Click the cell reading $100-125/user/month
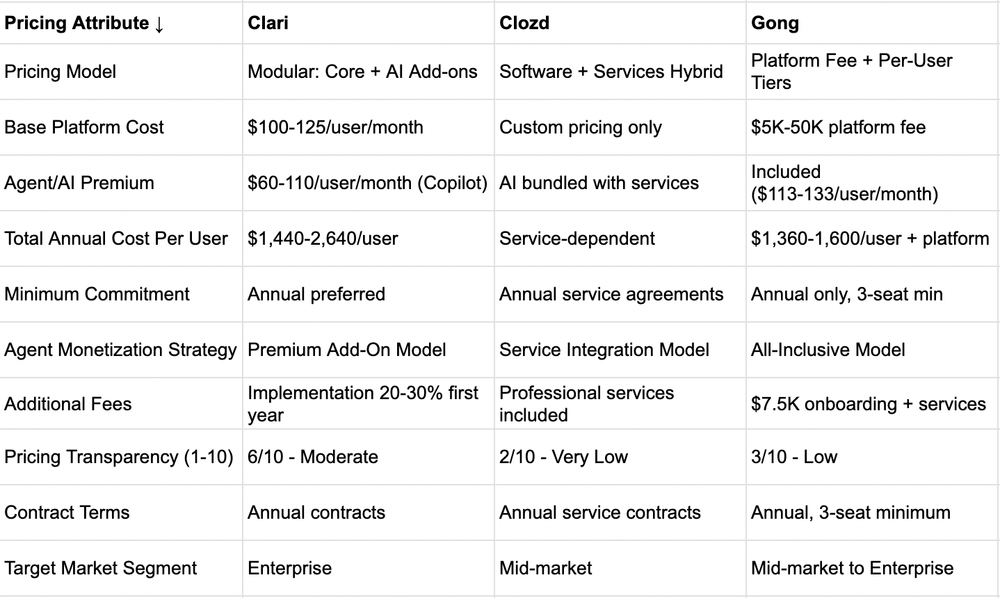 tap(368, 128)
